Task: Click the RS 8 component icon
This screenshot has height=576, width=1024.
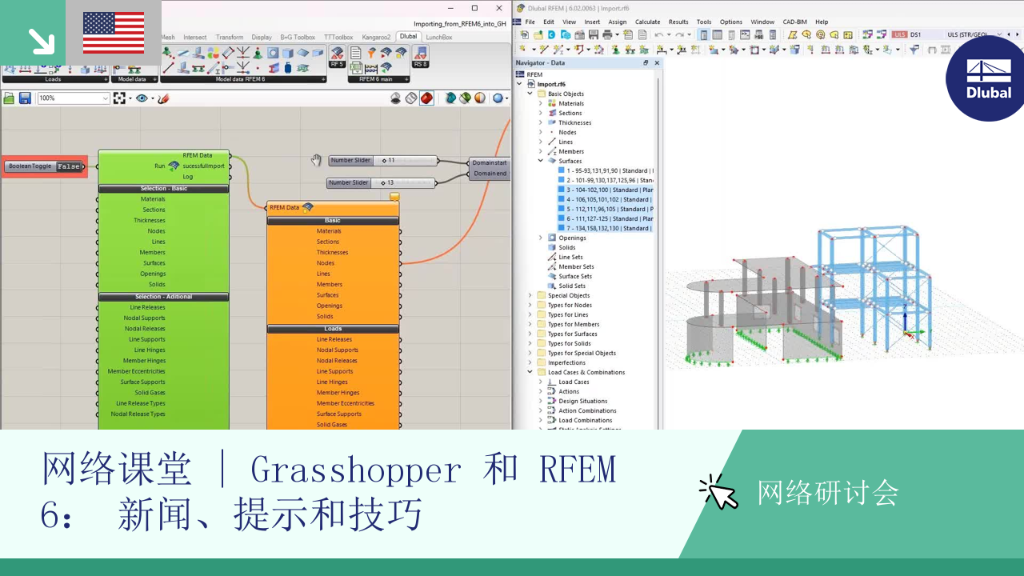Action: pyautogui.click(x=421, y=57)
